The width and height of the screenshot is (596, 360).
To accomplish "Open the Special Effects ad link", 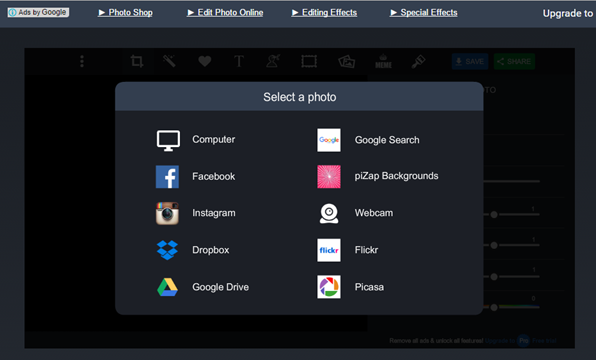I will (423, 13).
